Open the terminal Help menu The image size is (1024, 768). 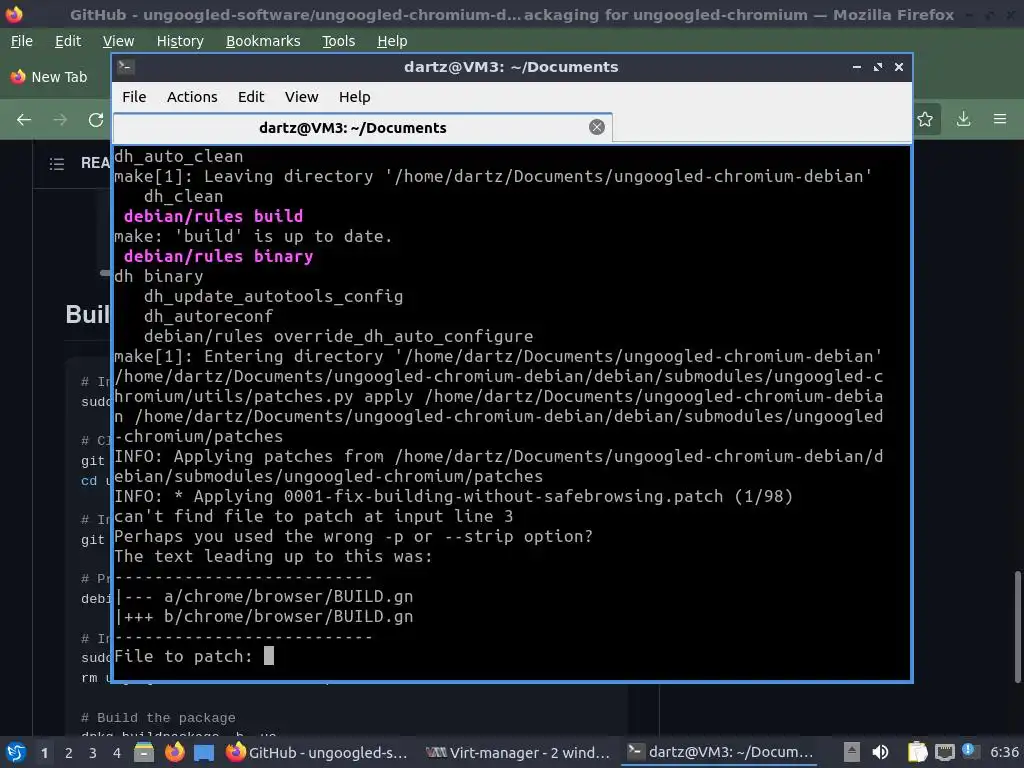point(355,97)
